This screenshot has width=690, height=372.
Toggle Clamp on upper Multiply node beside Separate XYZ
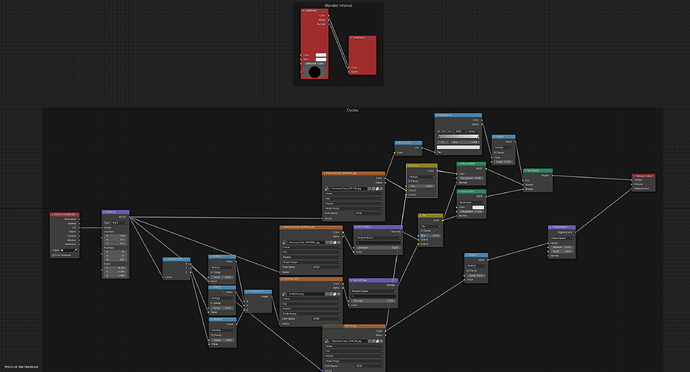[x=212, y=273]
